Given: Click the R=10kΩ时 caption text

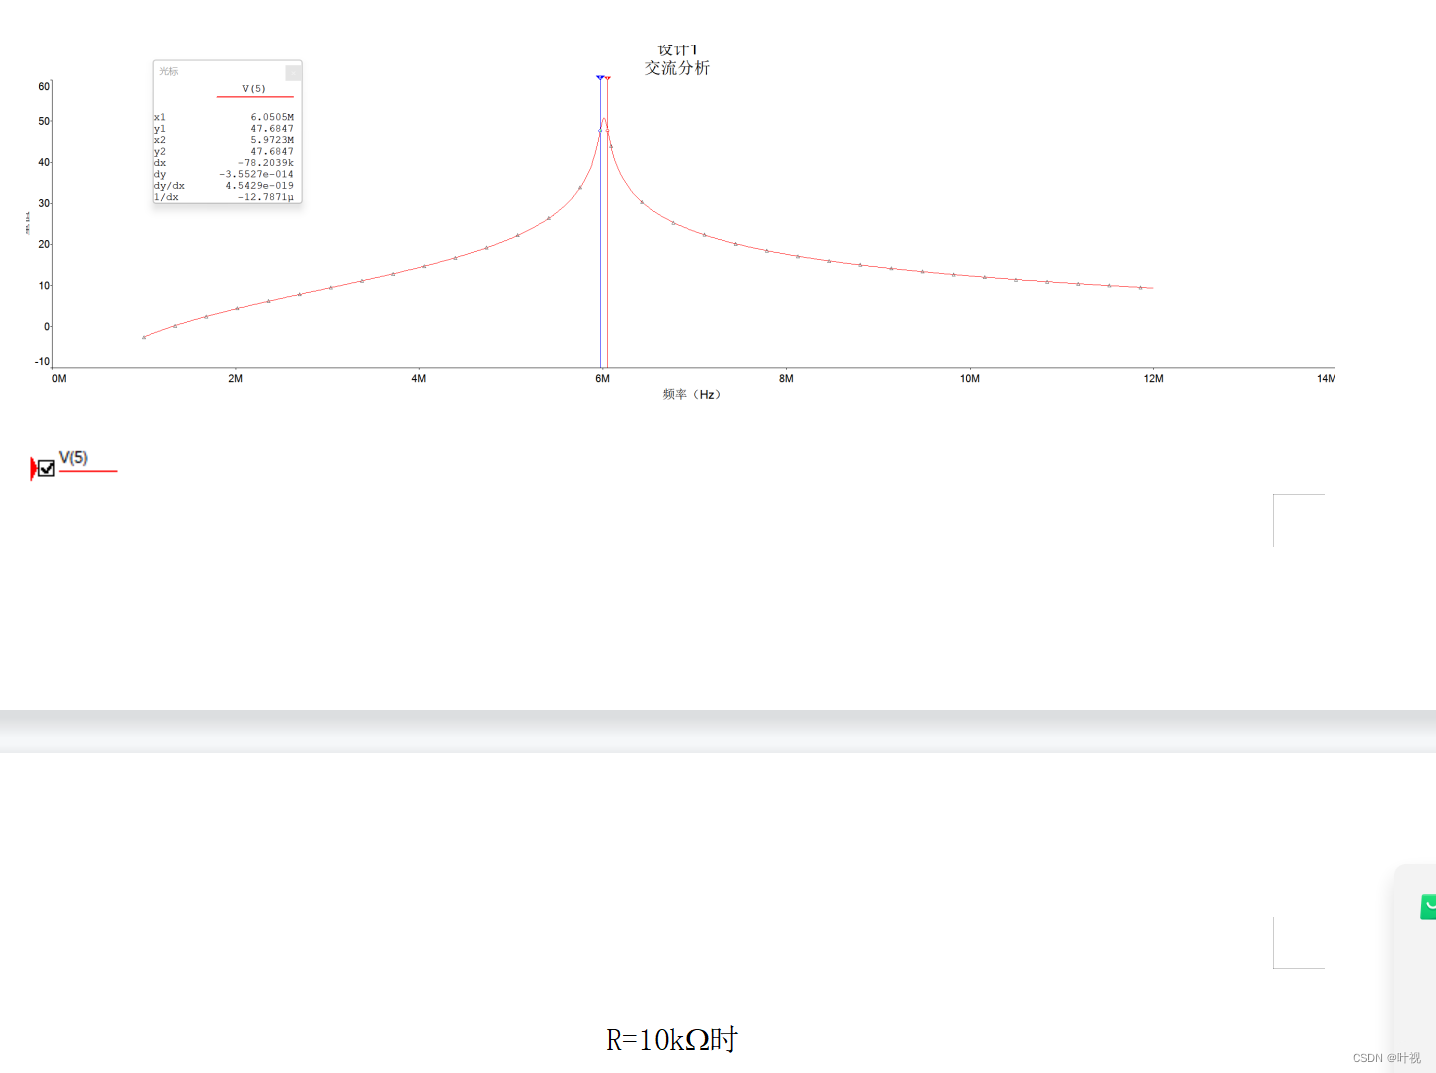Looking at the screenshot, I should [671, 1040].
